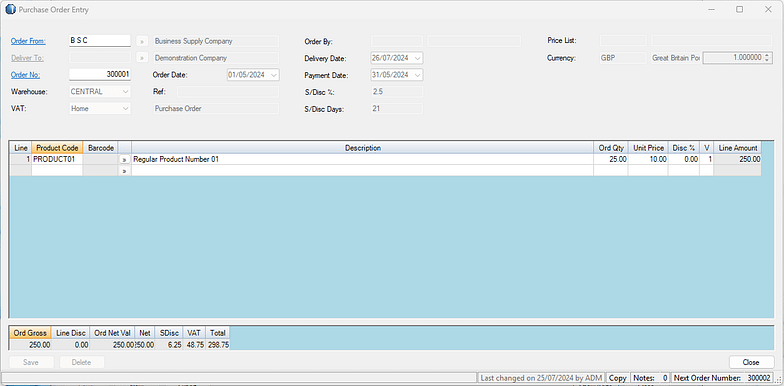Viewport: 784px width, 386px height.
Task: Click the 48.75 VAT value
Action: click(194, 344)
